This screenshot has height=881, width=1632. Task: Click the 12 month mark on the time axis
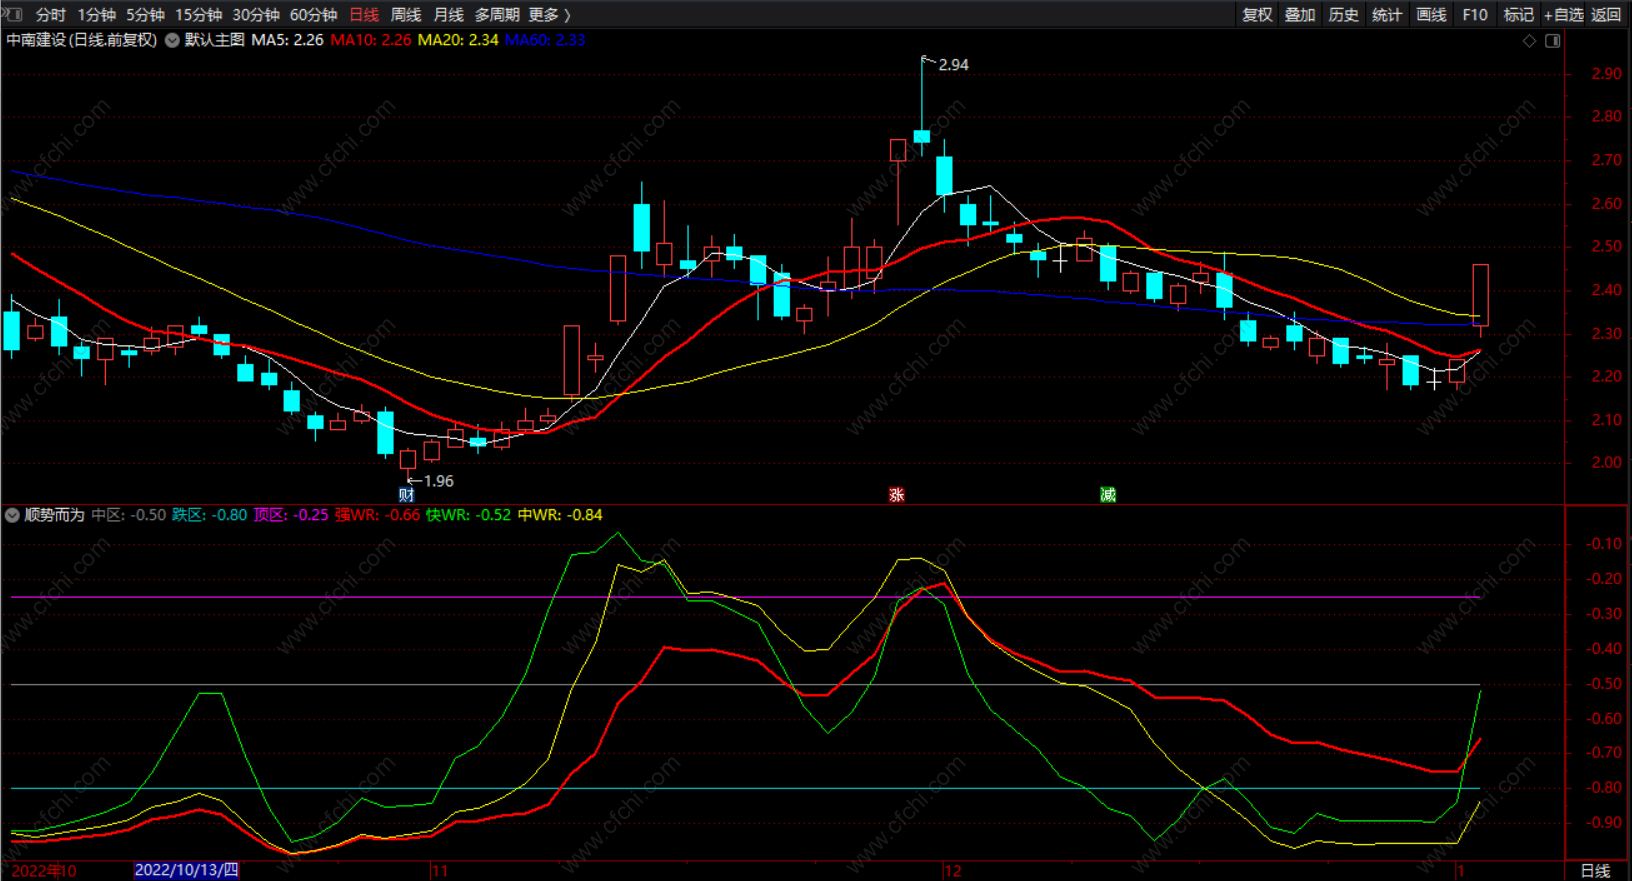953,871
